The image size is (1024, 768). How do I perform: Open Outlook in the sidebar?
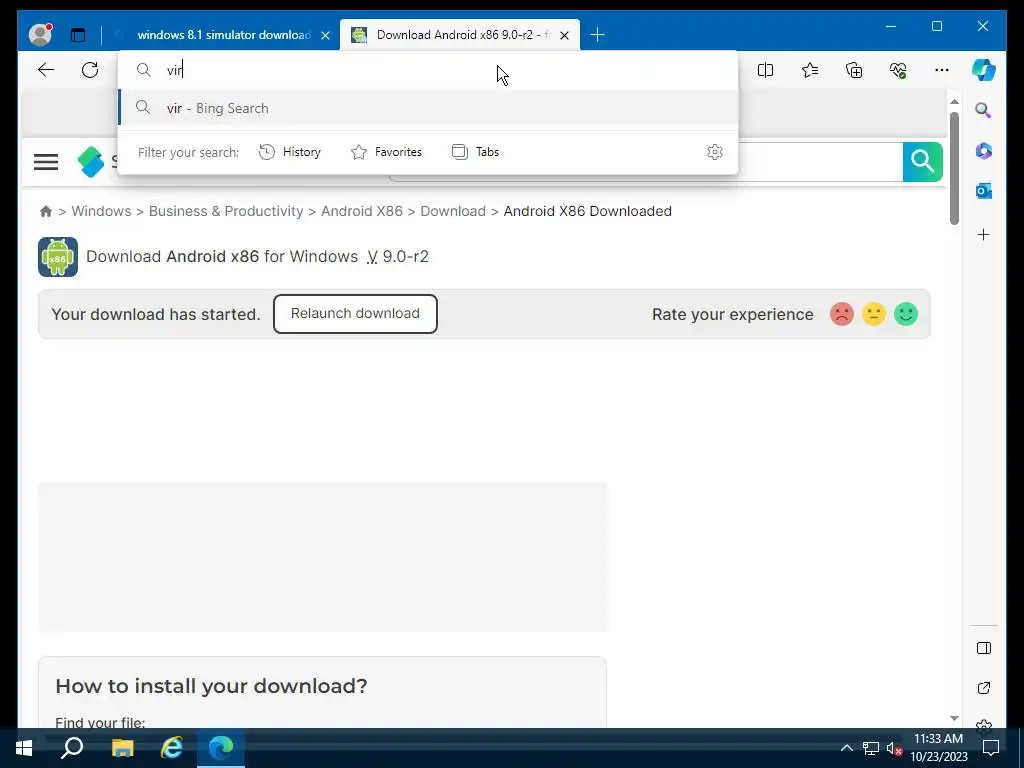pyautogui.click(x=984, y=191)
